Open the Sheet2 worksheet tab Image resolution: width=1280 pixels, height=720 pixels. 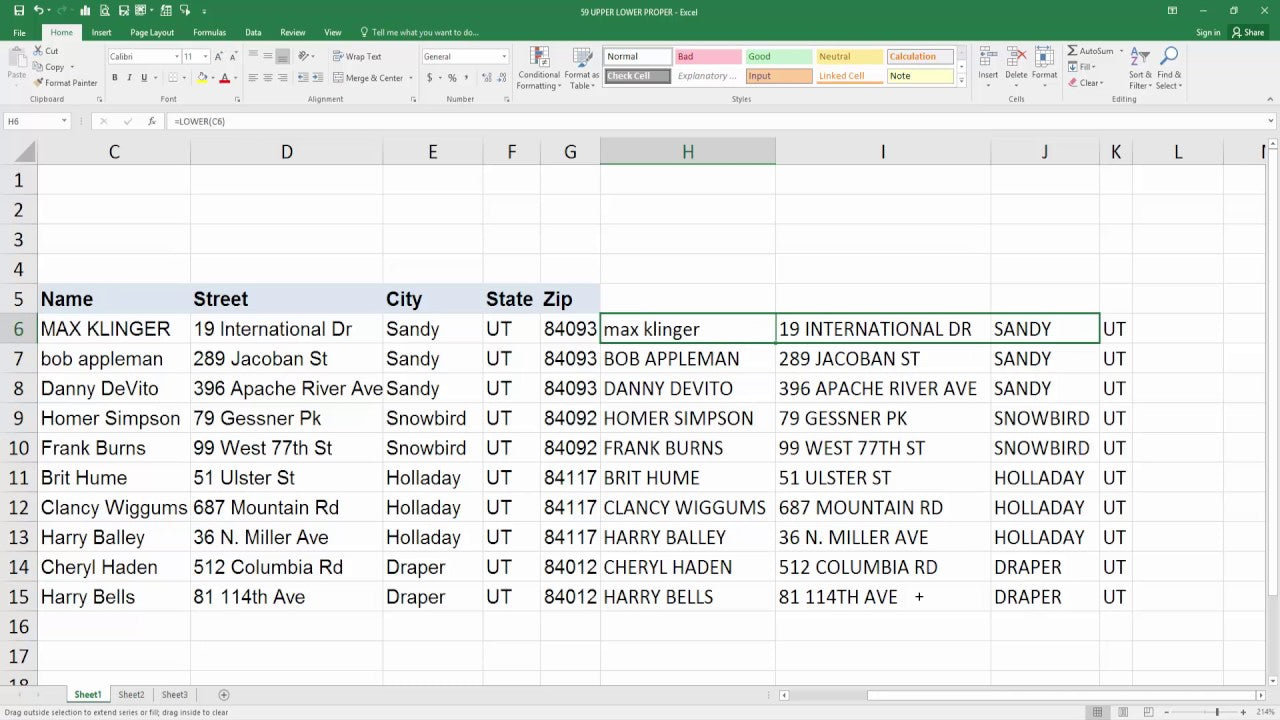click(x=131, y=694)
